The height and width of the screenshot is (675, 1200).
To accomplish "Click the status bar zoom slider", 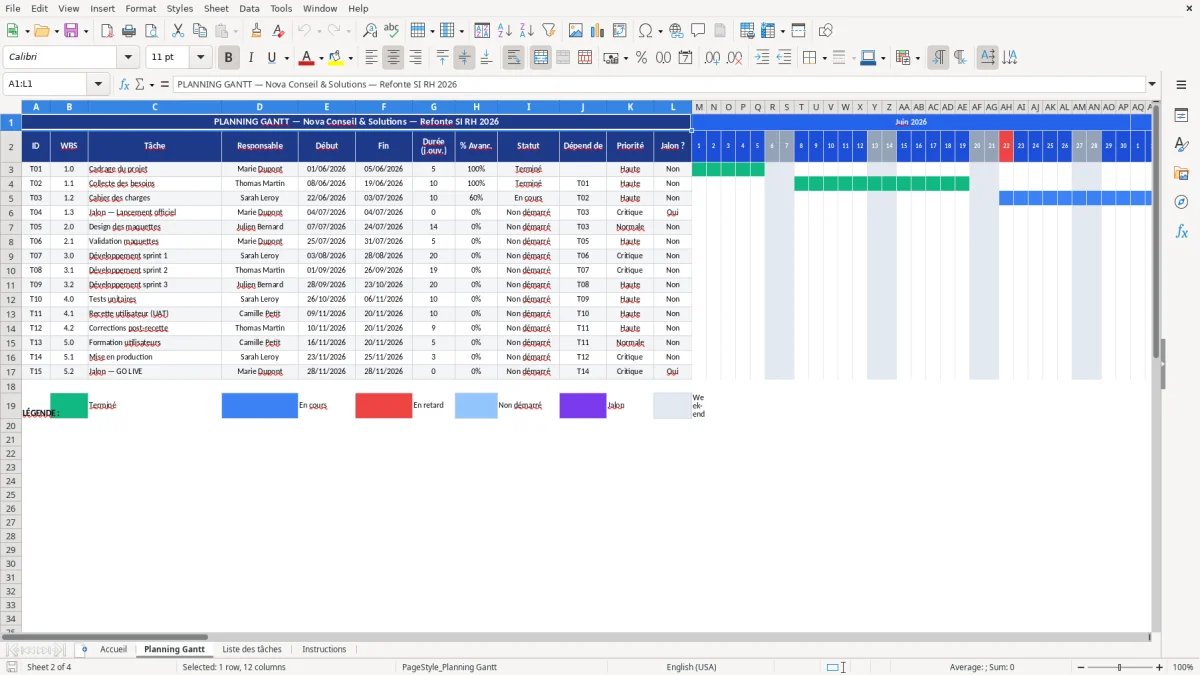I will pyautogui.click(x=1119, y=667).
